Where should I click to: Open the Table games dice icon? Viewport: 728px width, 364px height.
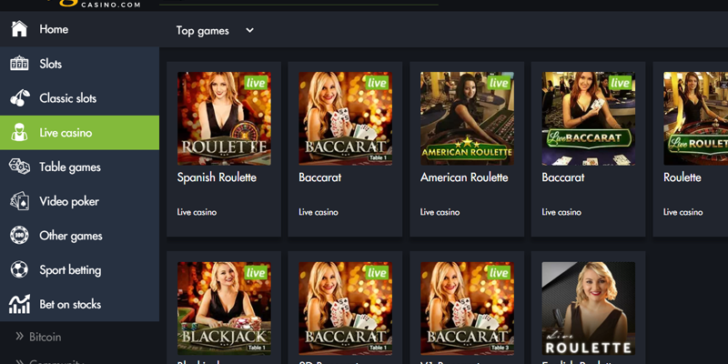(x=20, y=166)
